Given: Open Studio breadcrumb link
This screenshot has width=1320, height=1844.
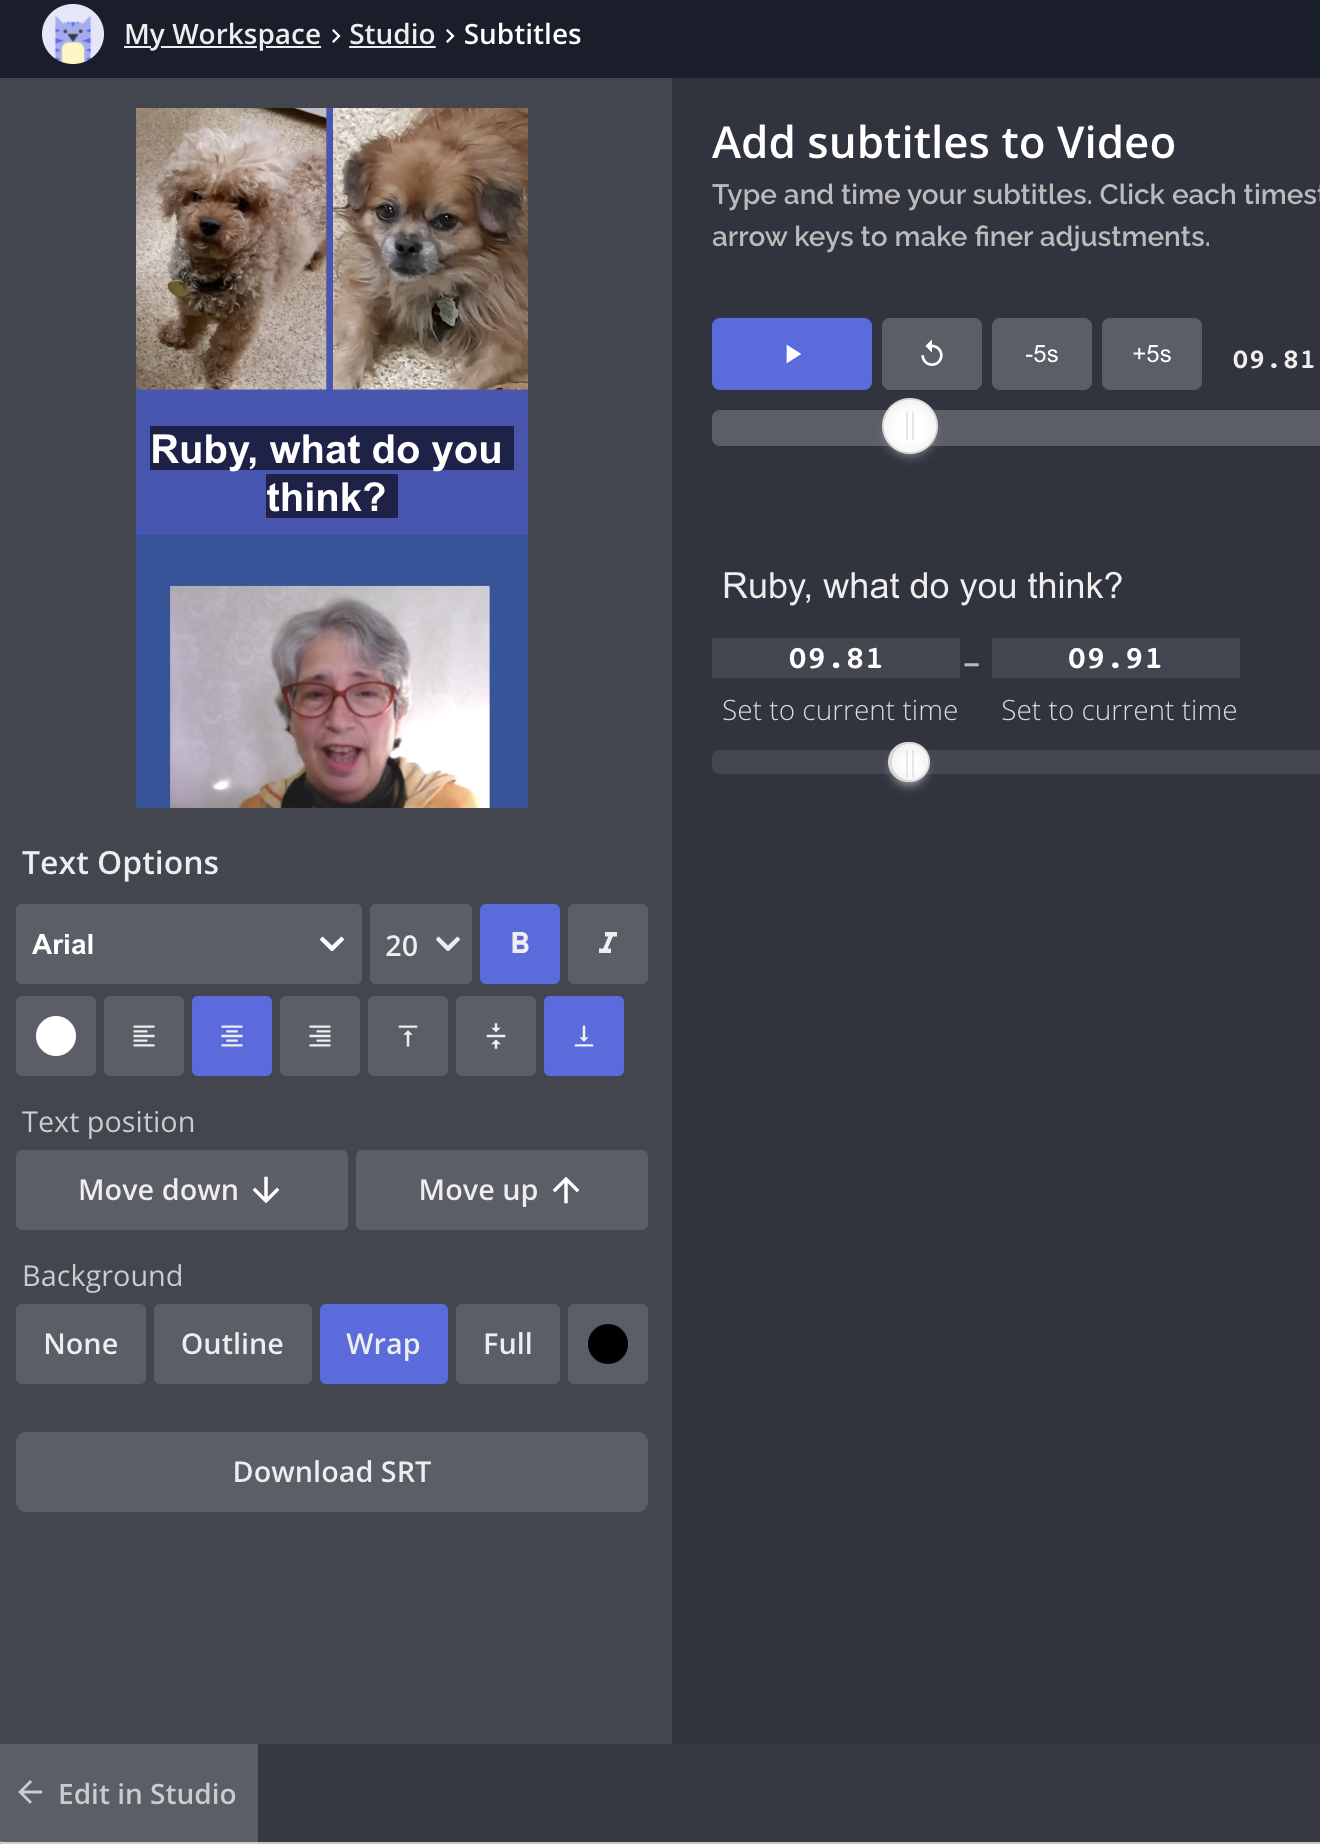Looking at the screenshot, I should coord(392,34).
